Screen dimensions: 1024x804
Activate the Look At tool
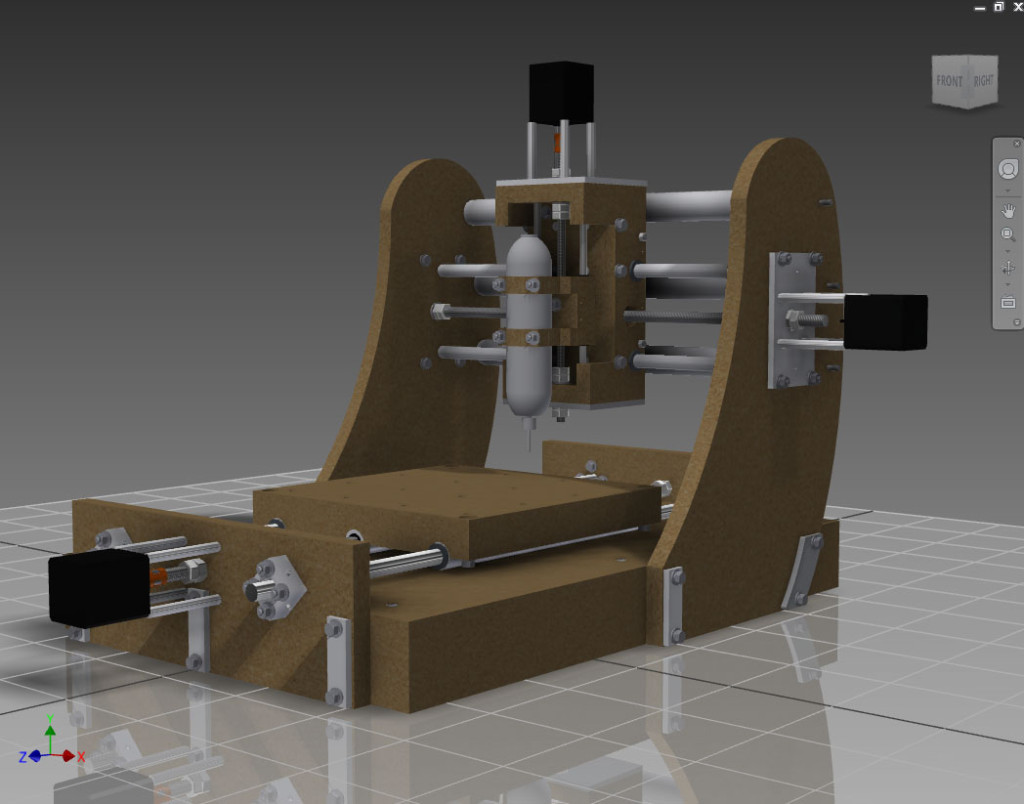click(1008, 302)
